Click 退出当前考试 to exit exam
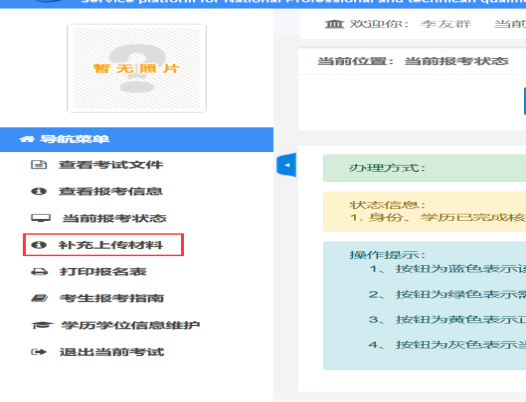 coord(112,352)
